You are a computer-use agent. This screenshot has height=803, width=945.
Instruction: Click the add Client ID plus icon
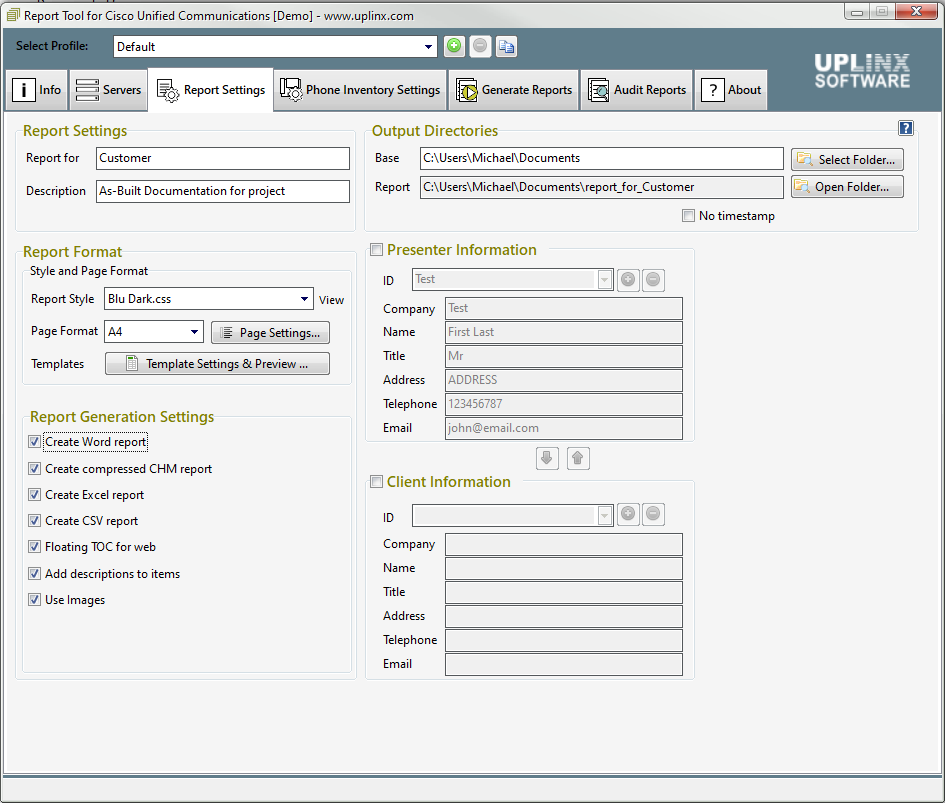[x=628, y=514]
